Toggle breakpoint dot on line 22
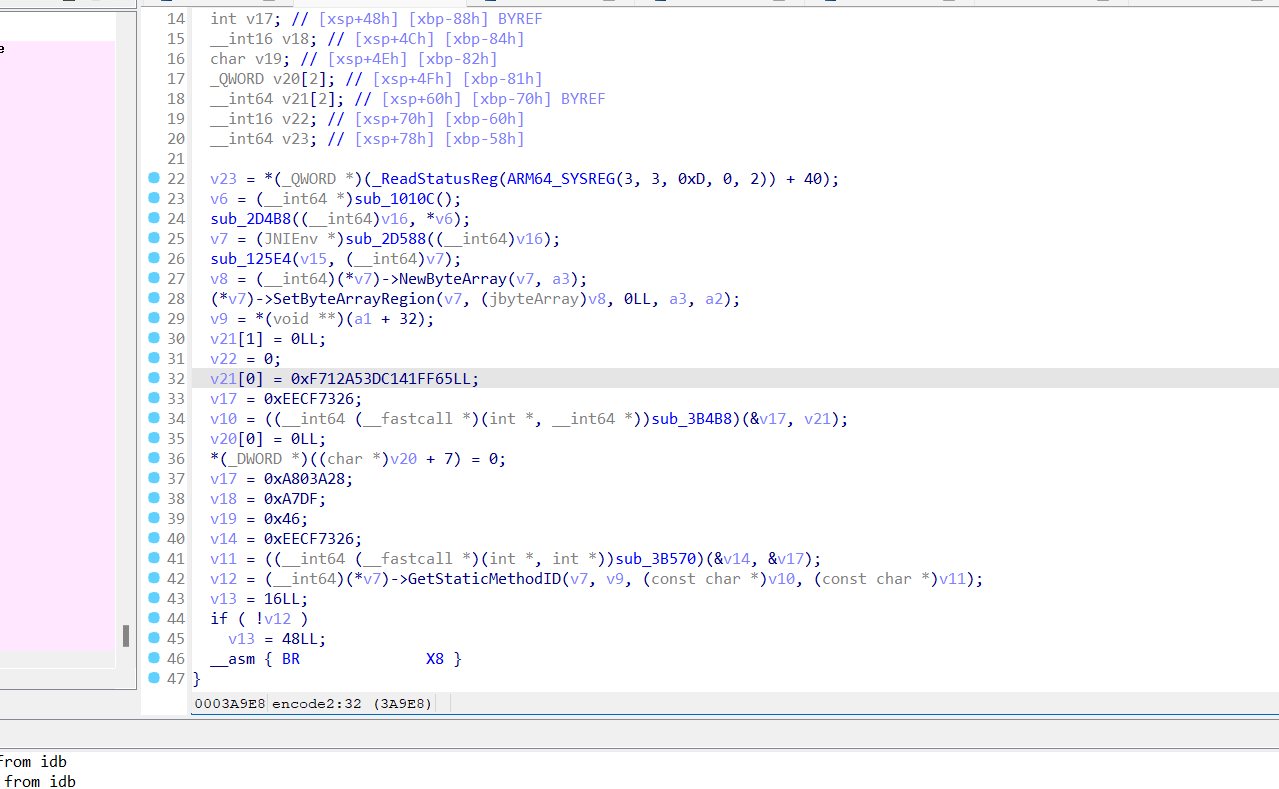 pos(154,178)
